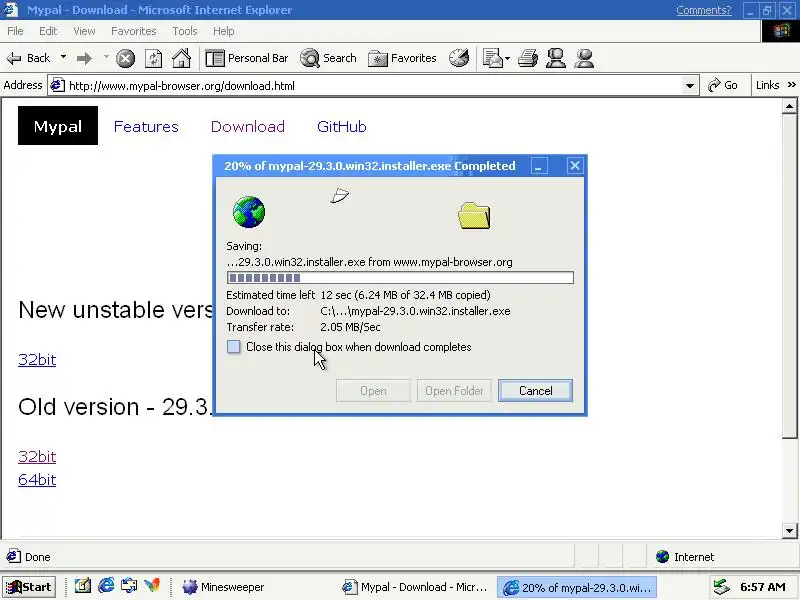Toggle the Personal Bar button
Viewport: 800px width, 600px height.
coord(247,58)
